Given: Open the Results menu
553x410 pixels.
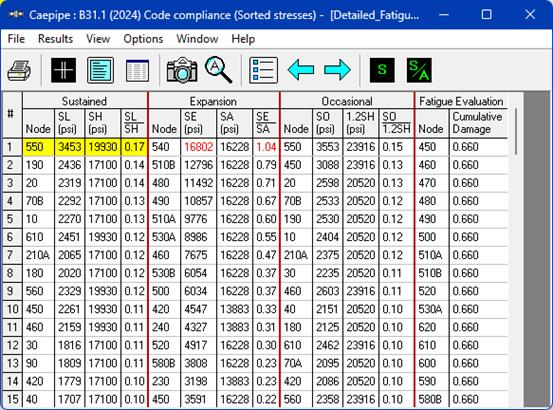Looking at the screenshot, I should [55, 39].
